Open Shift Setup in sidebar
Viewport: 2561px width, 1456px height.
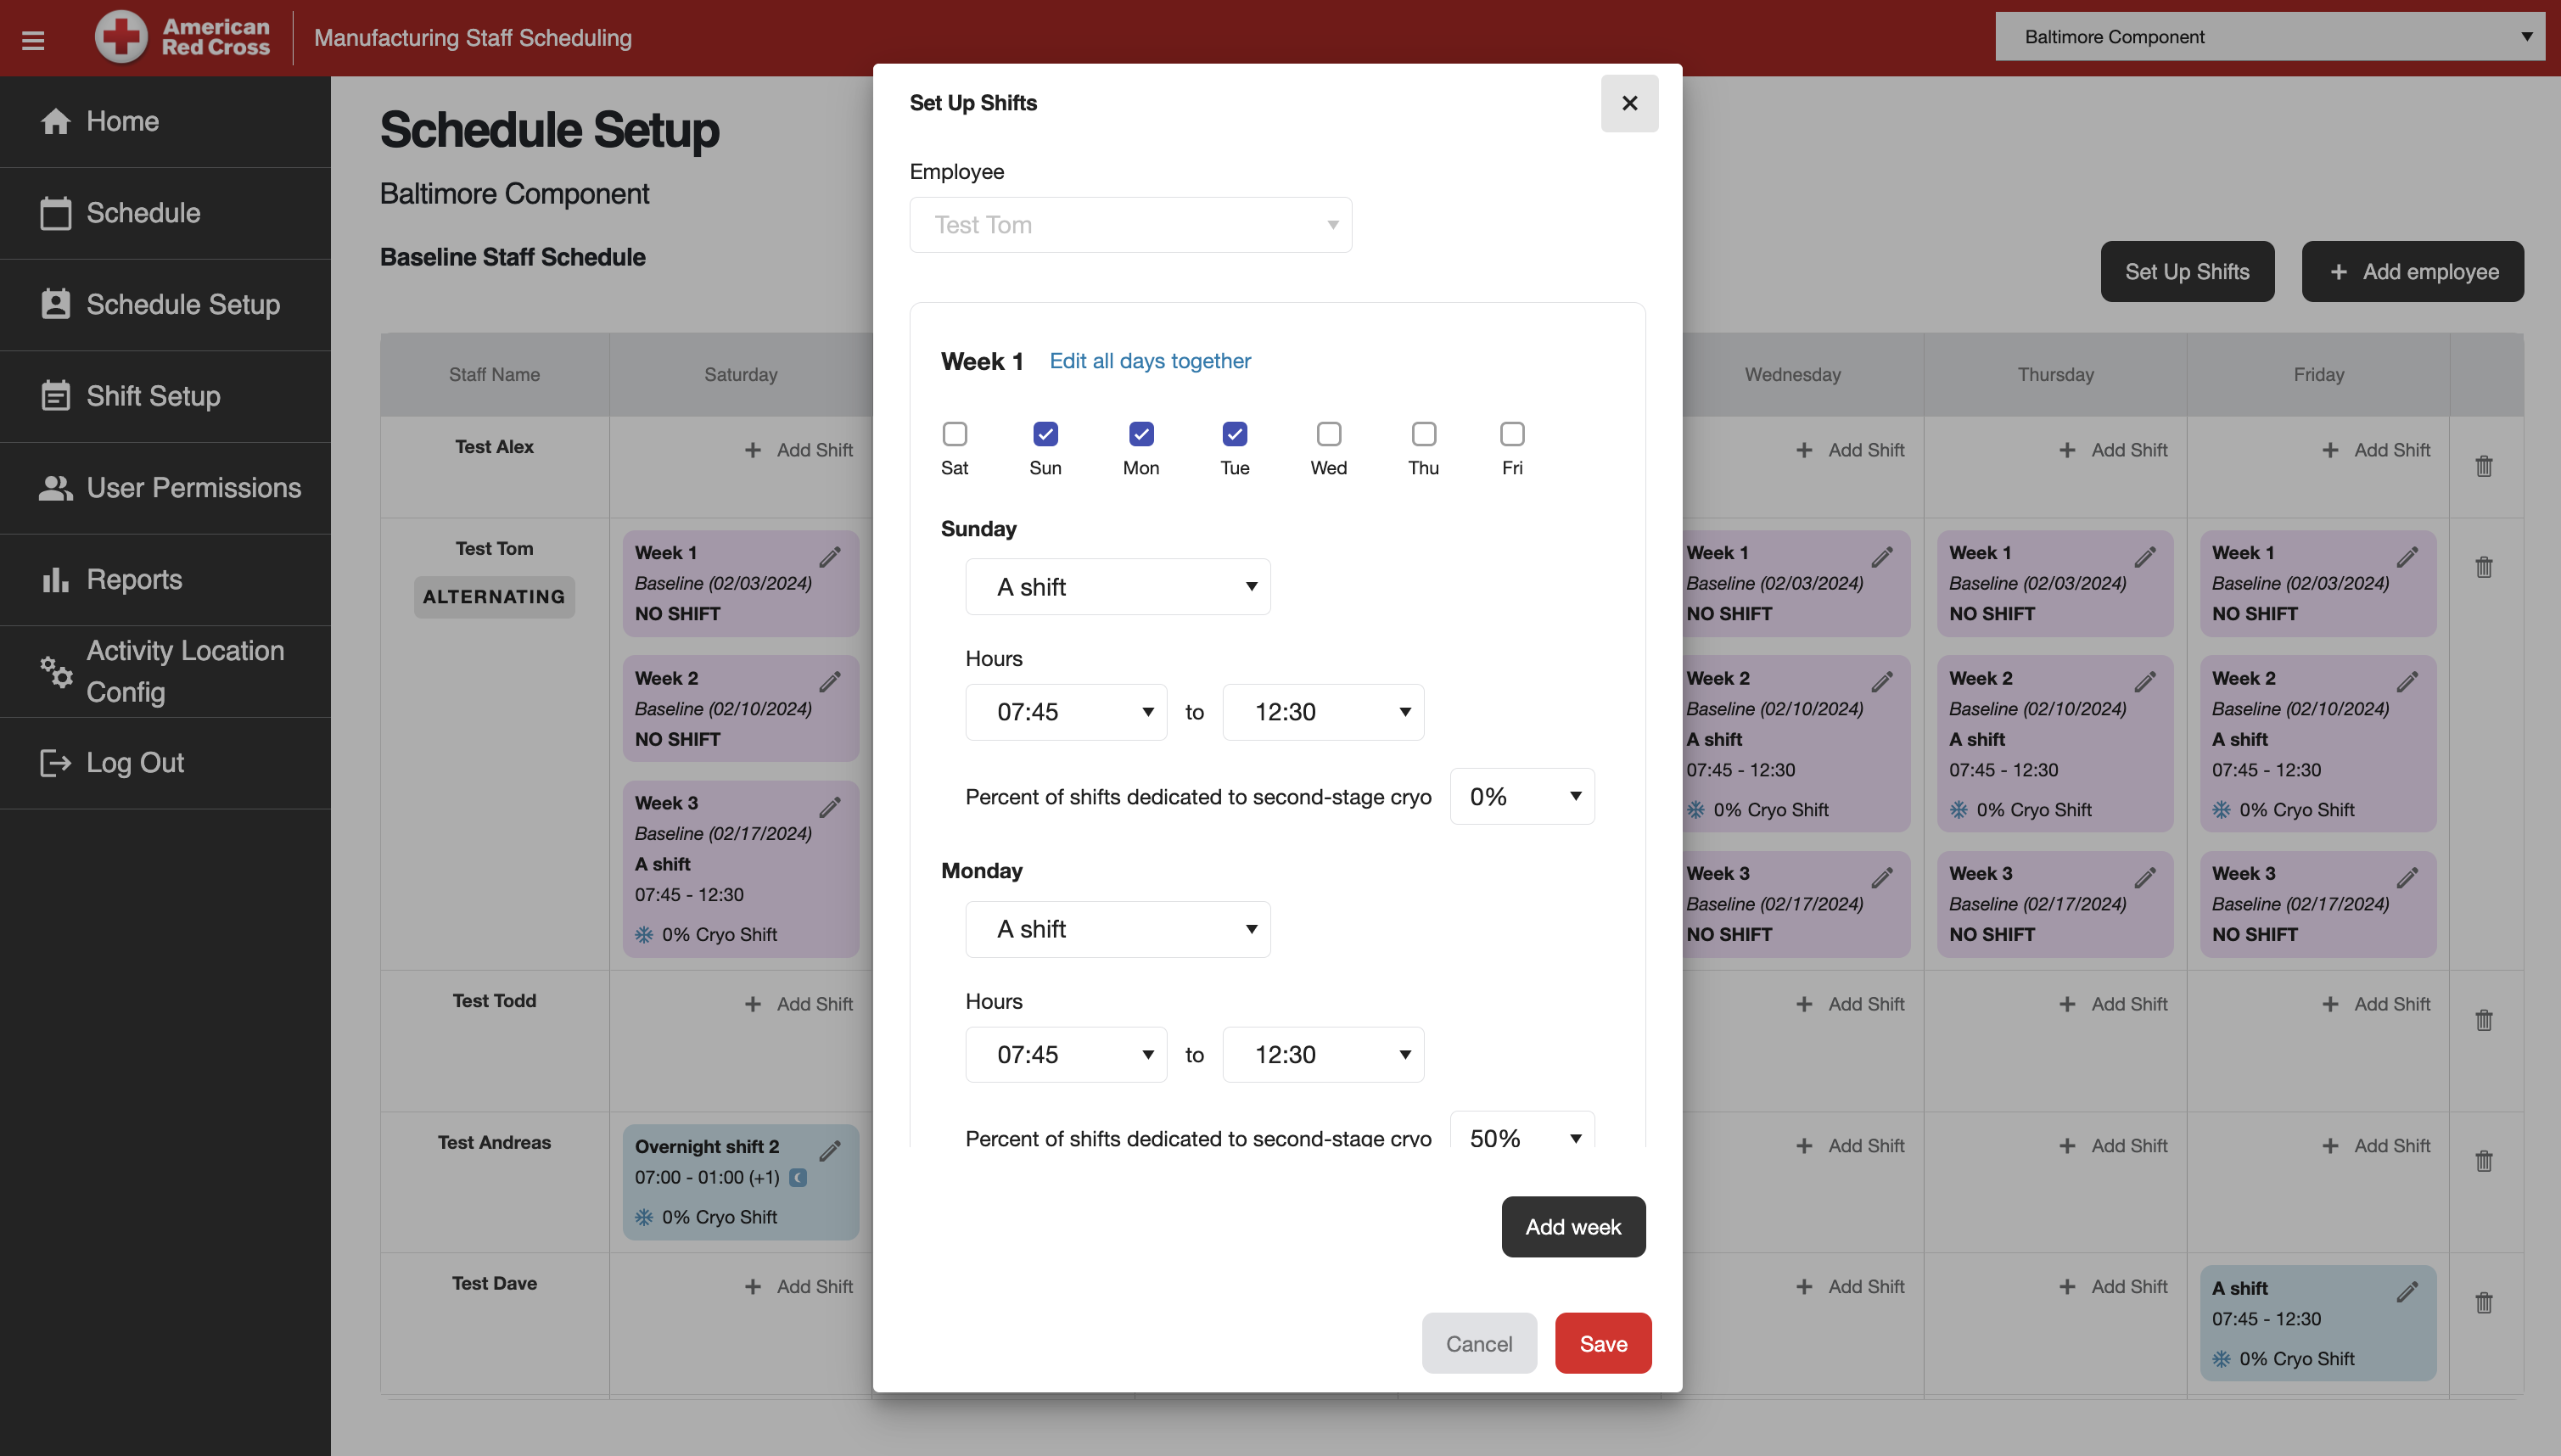[x=165, y=396]
